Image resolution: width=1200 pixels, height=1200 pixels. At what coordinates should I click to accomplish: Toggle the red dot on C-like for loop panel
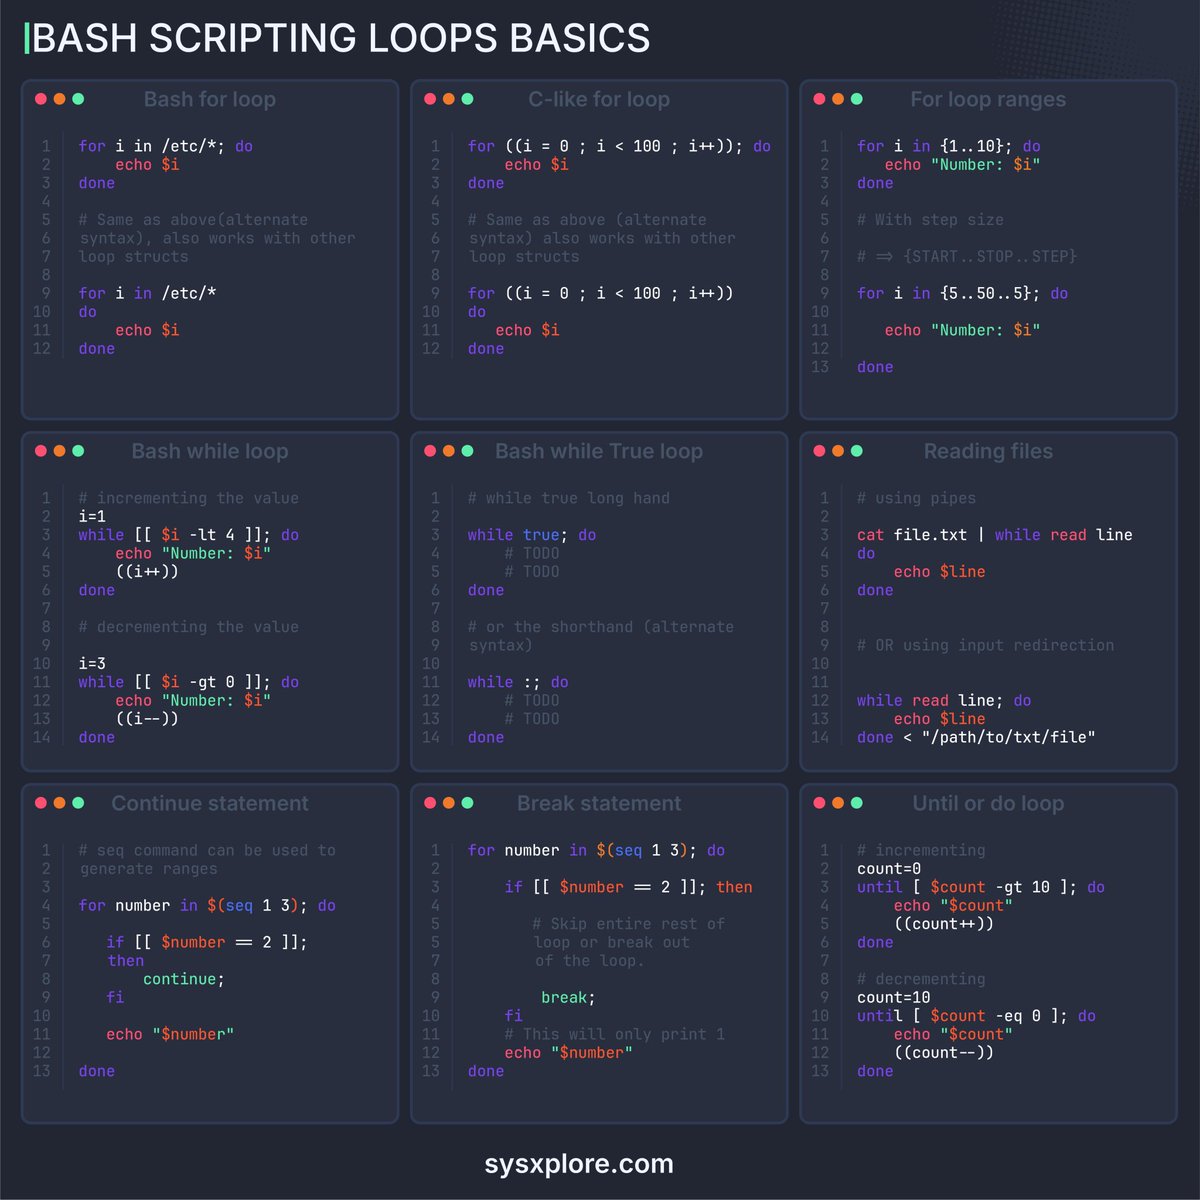(429, 99)
